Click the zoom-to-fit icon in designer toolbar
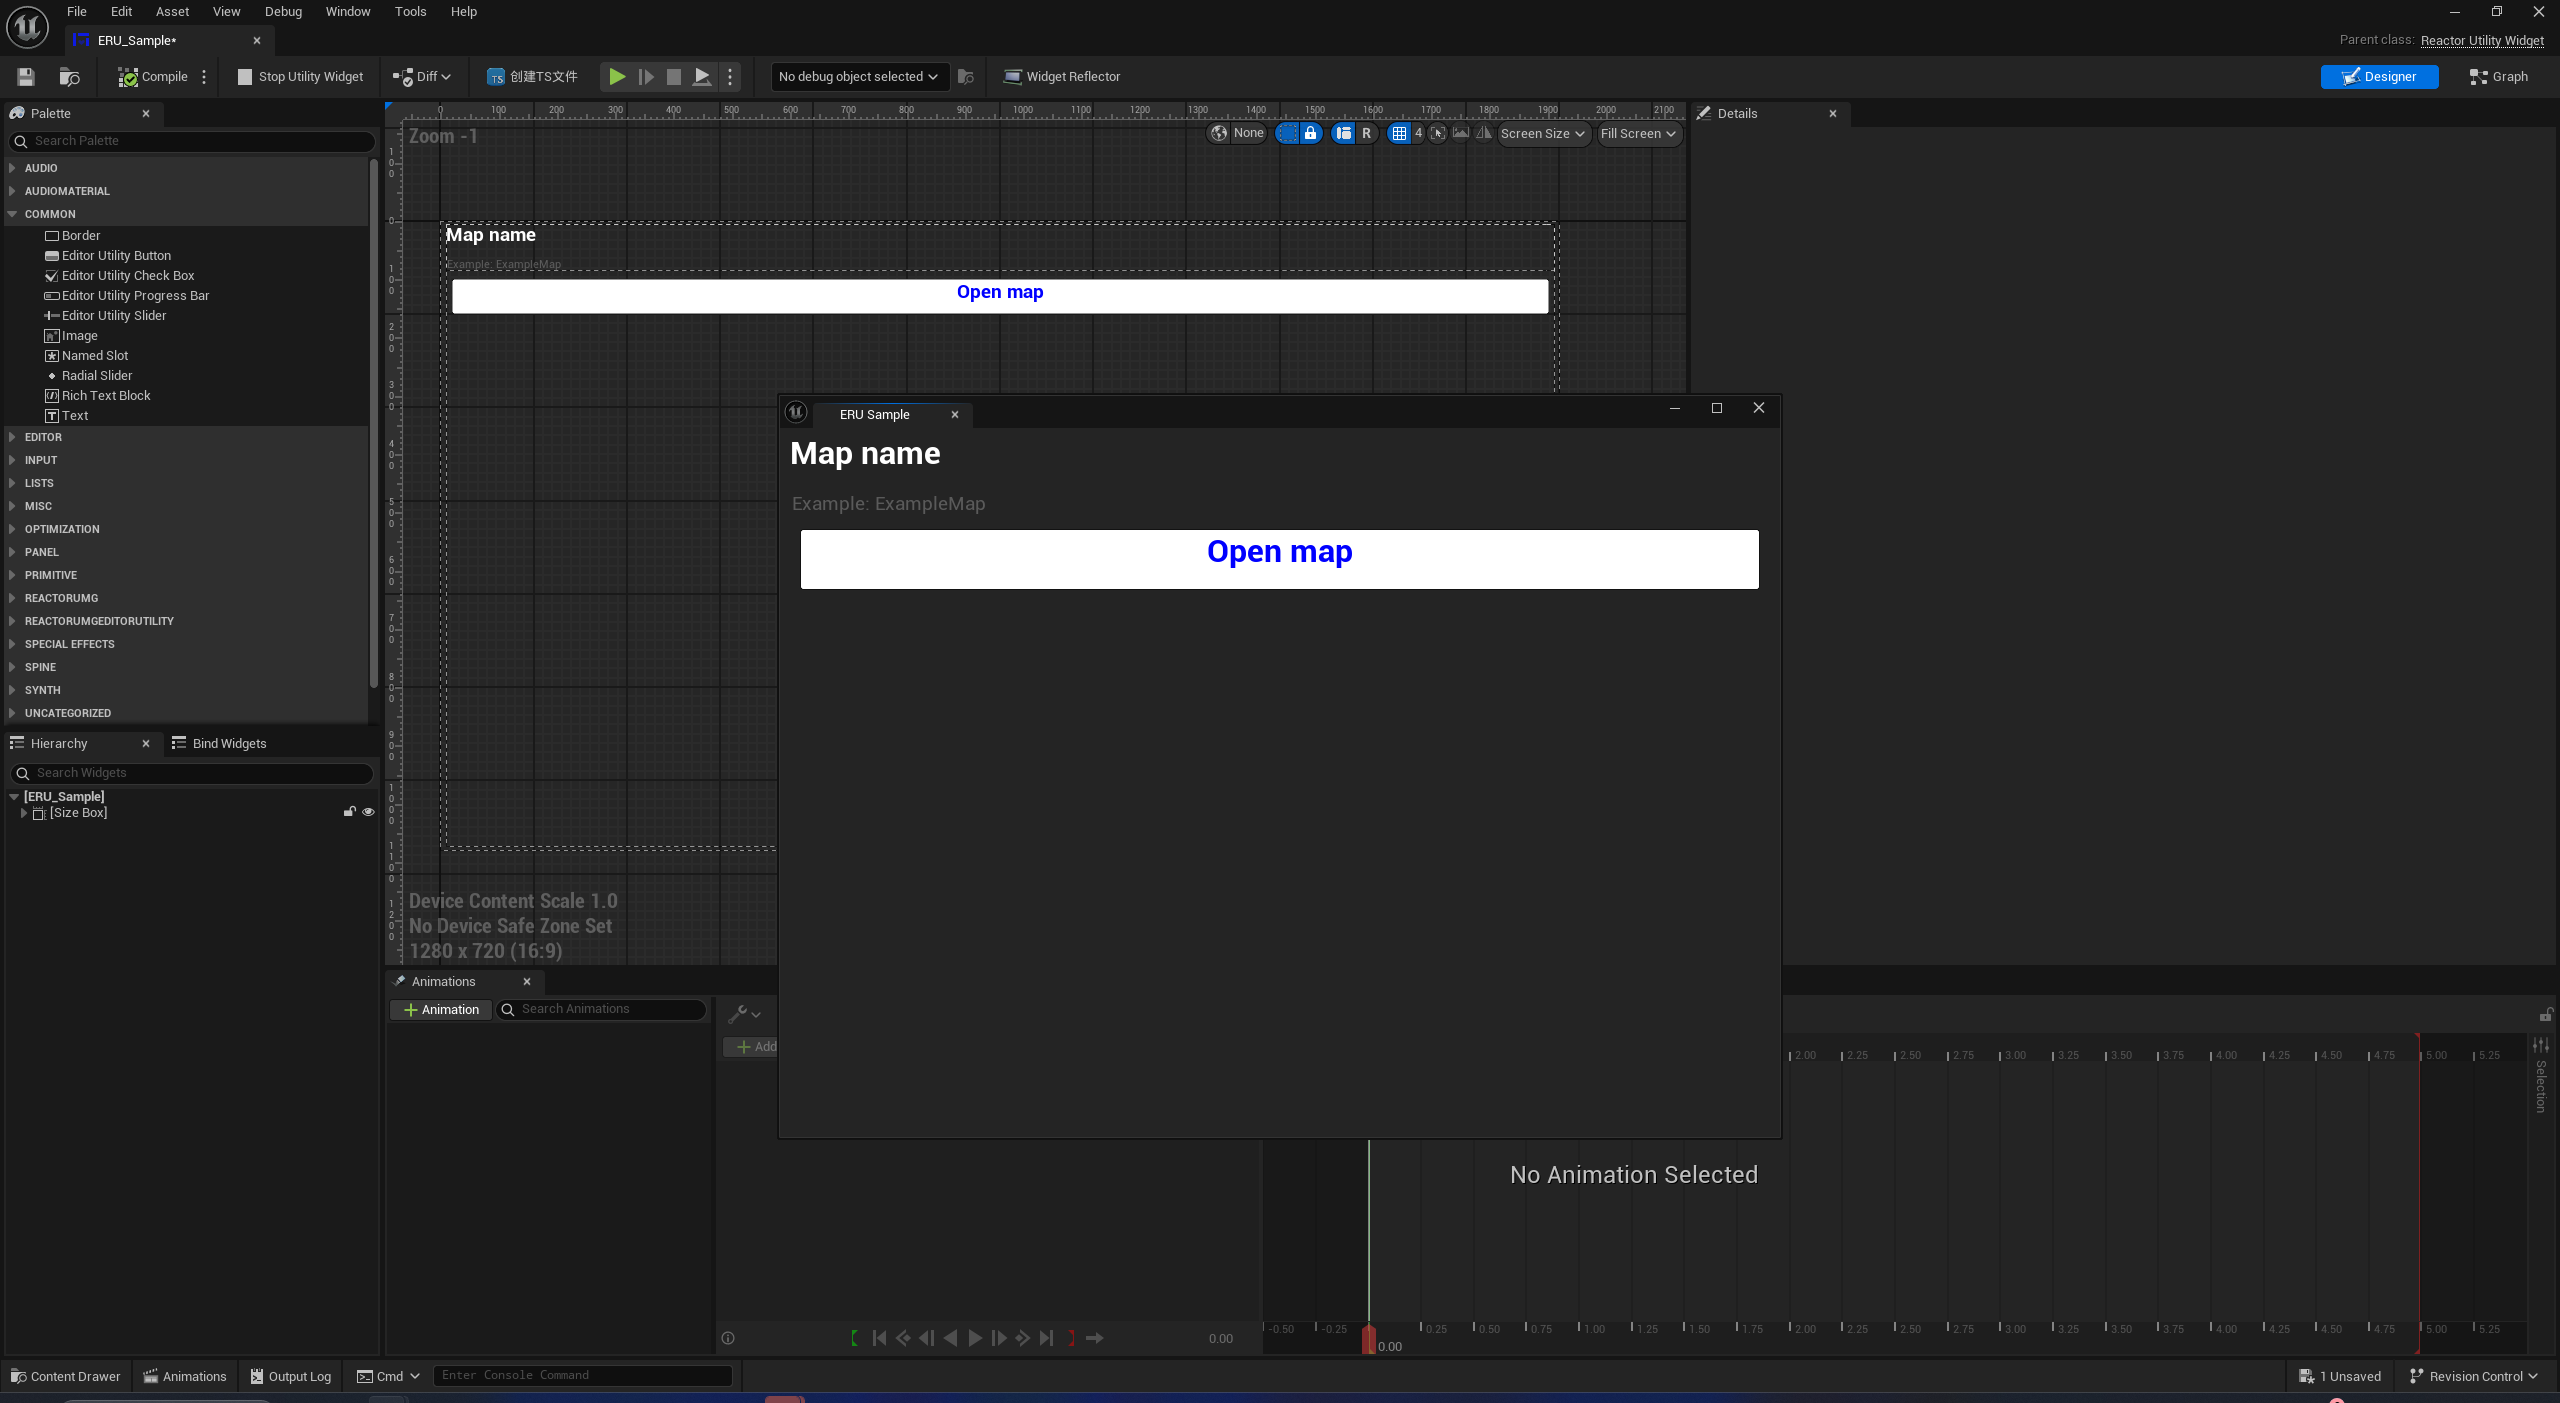 pos(1438,133)
